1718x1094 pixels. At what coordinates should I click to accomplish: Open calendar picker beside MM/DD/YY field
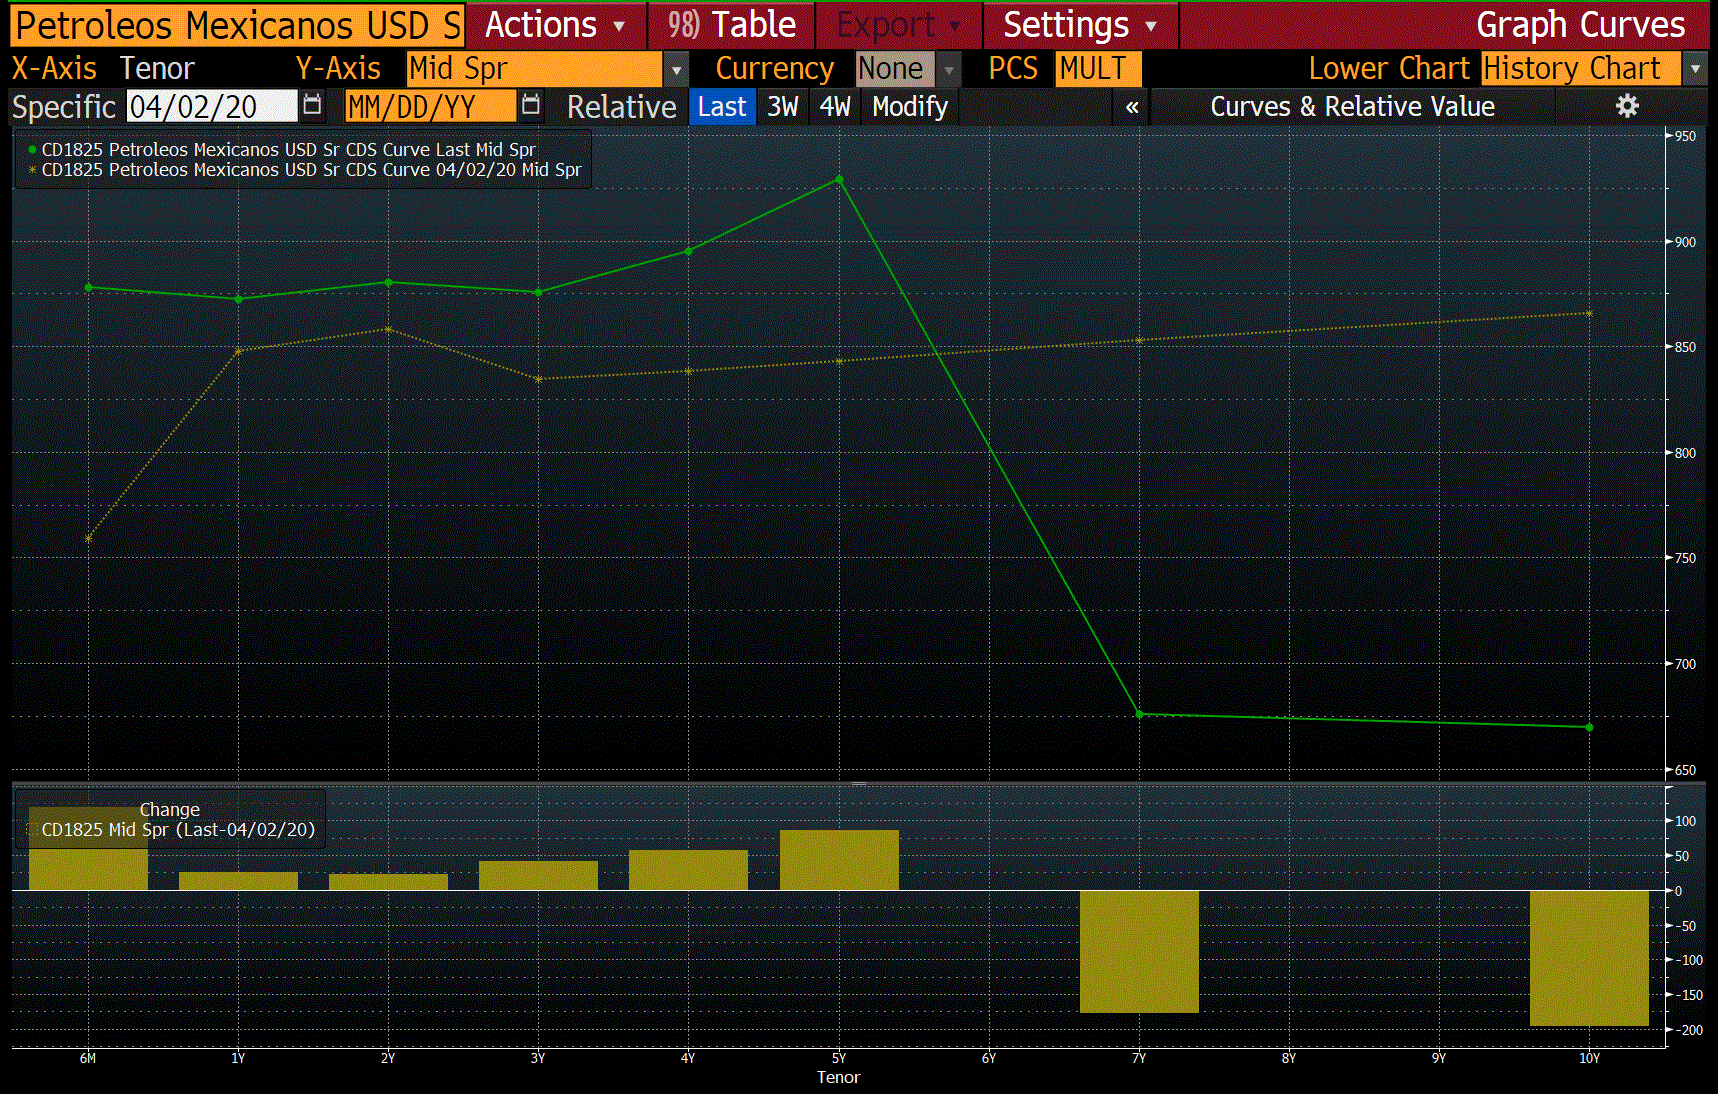click(x=531, y=105)
